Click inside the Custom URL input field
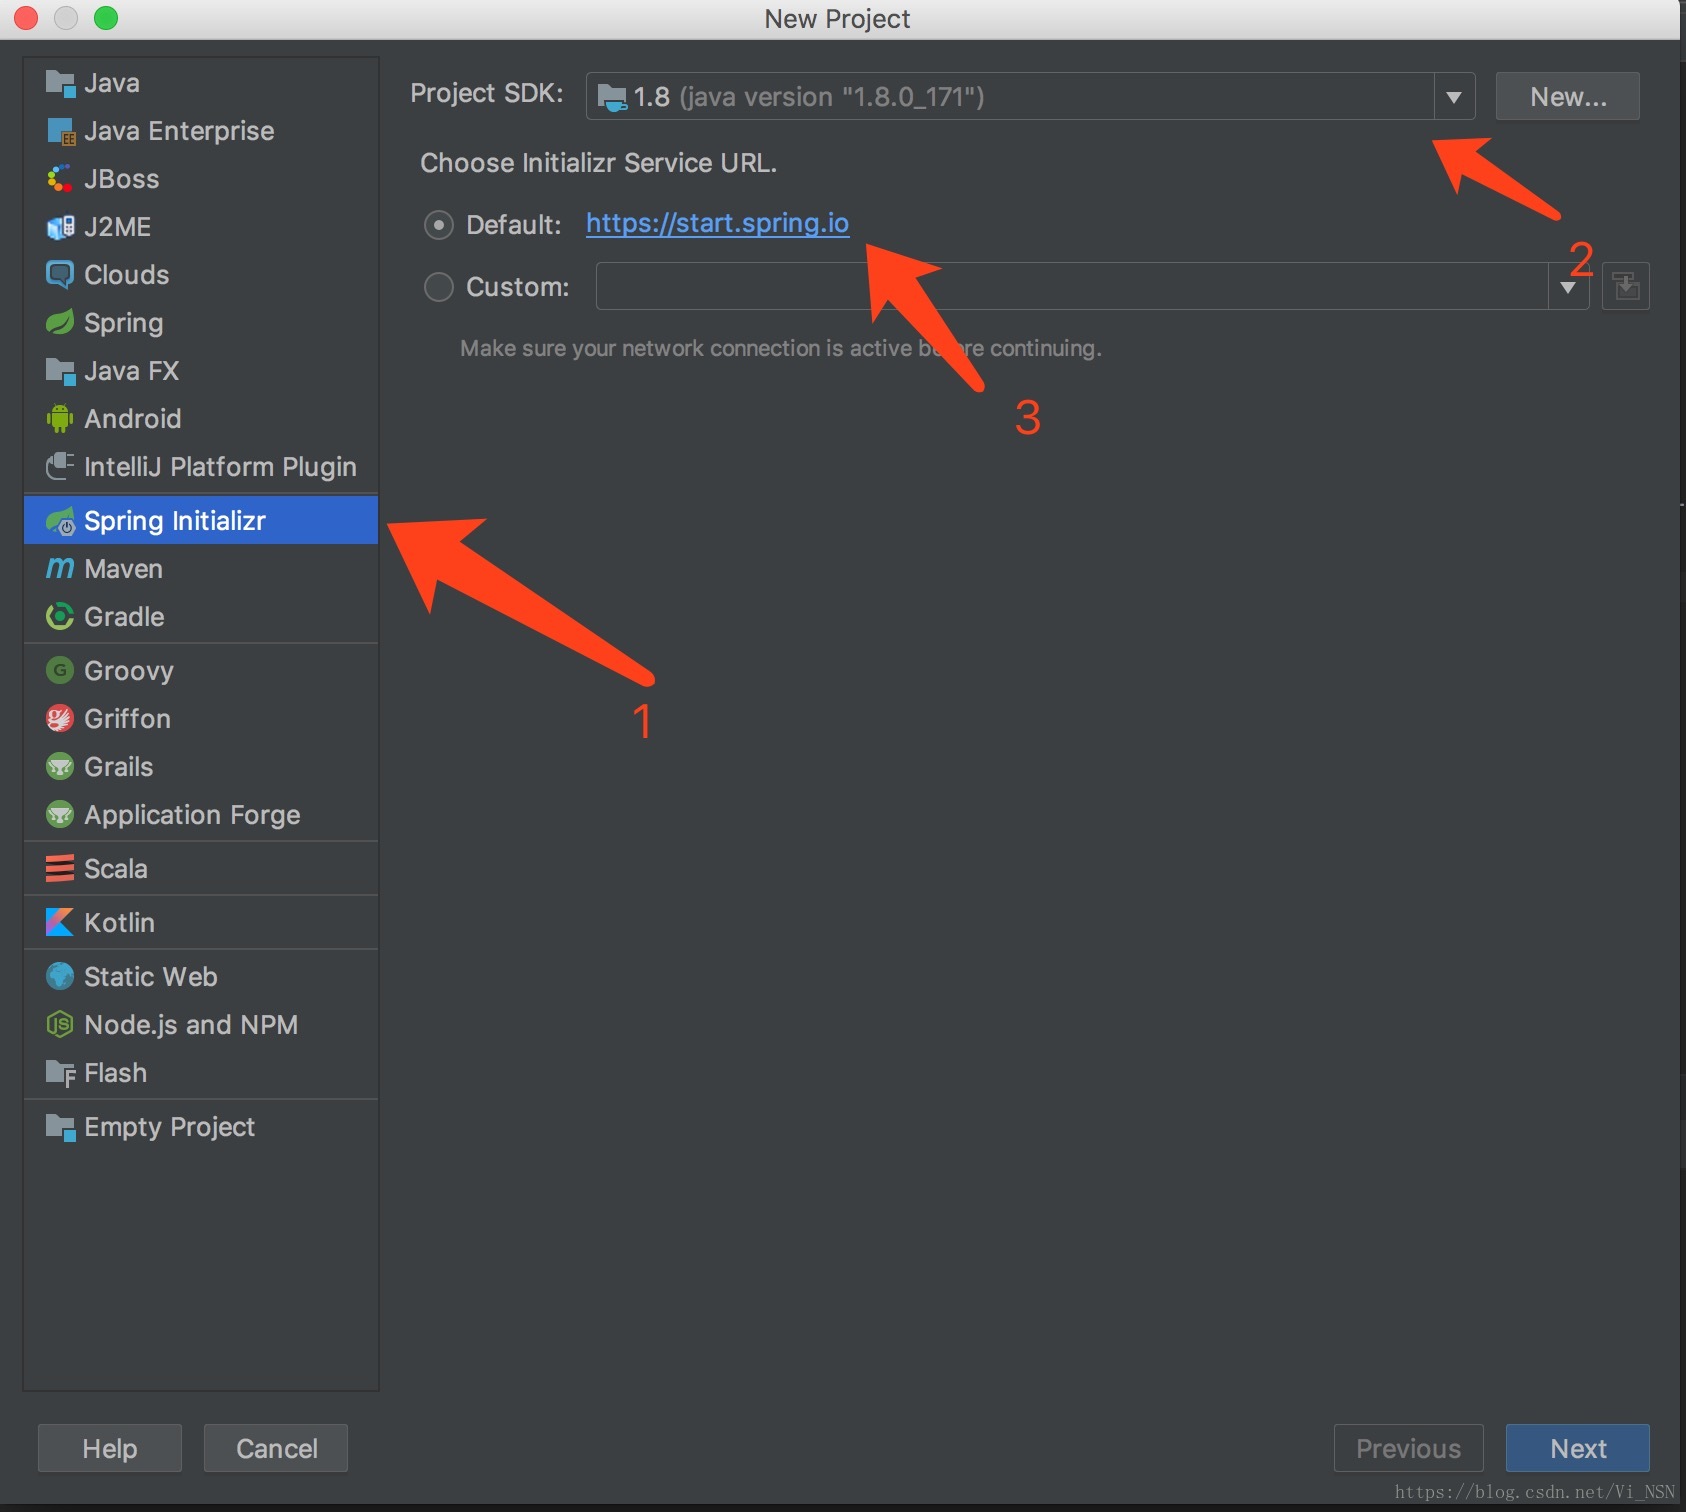Image resolution: width=1686 pixels, height=1512 pixels. tap(1072, 287)
